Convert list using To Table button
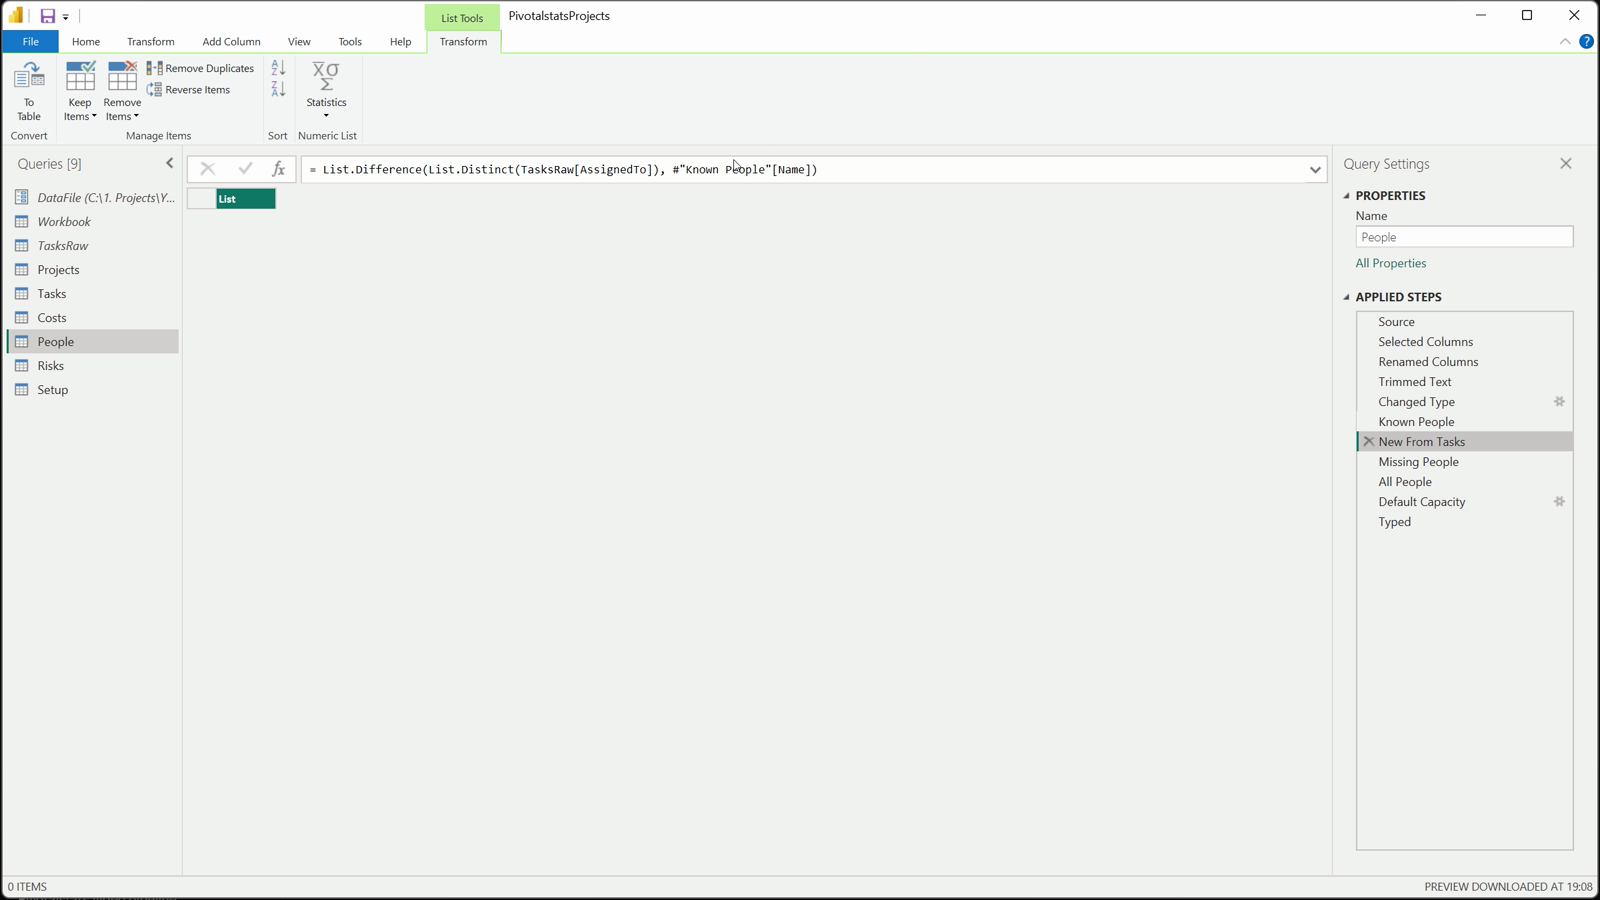Screen dimensions: 1600x900 [x=29, y=91]
